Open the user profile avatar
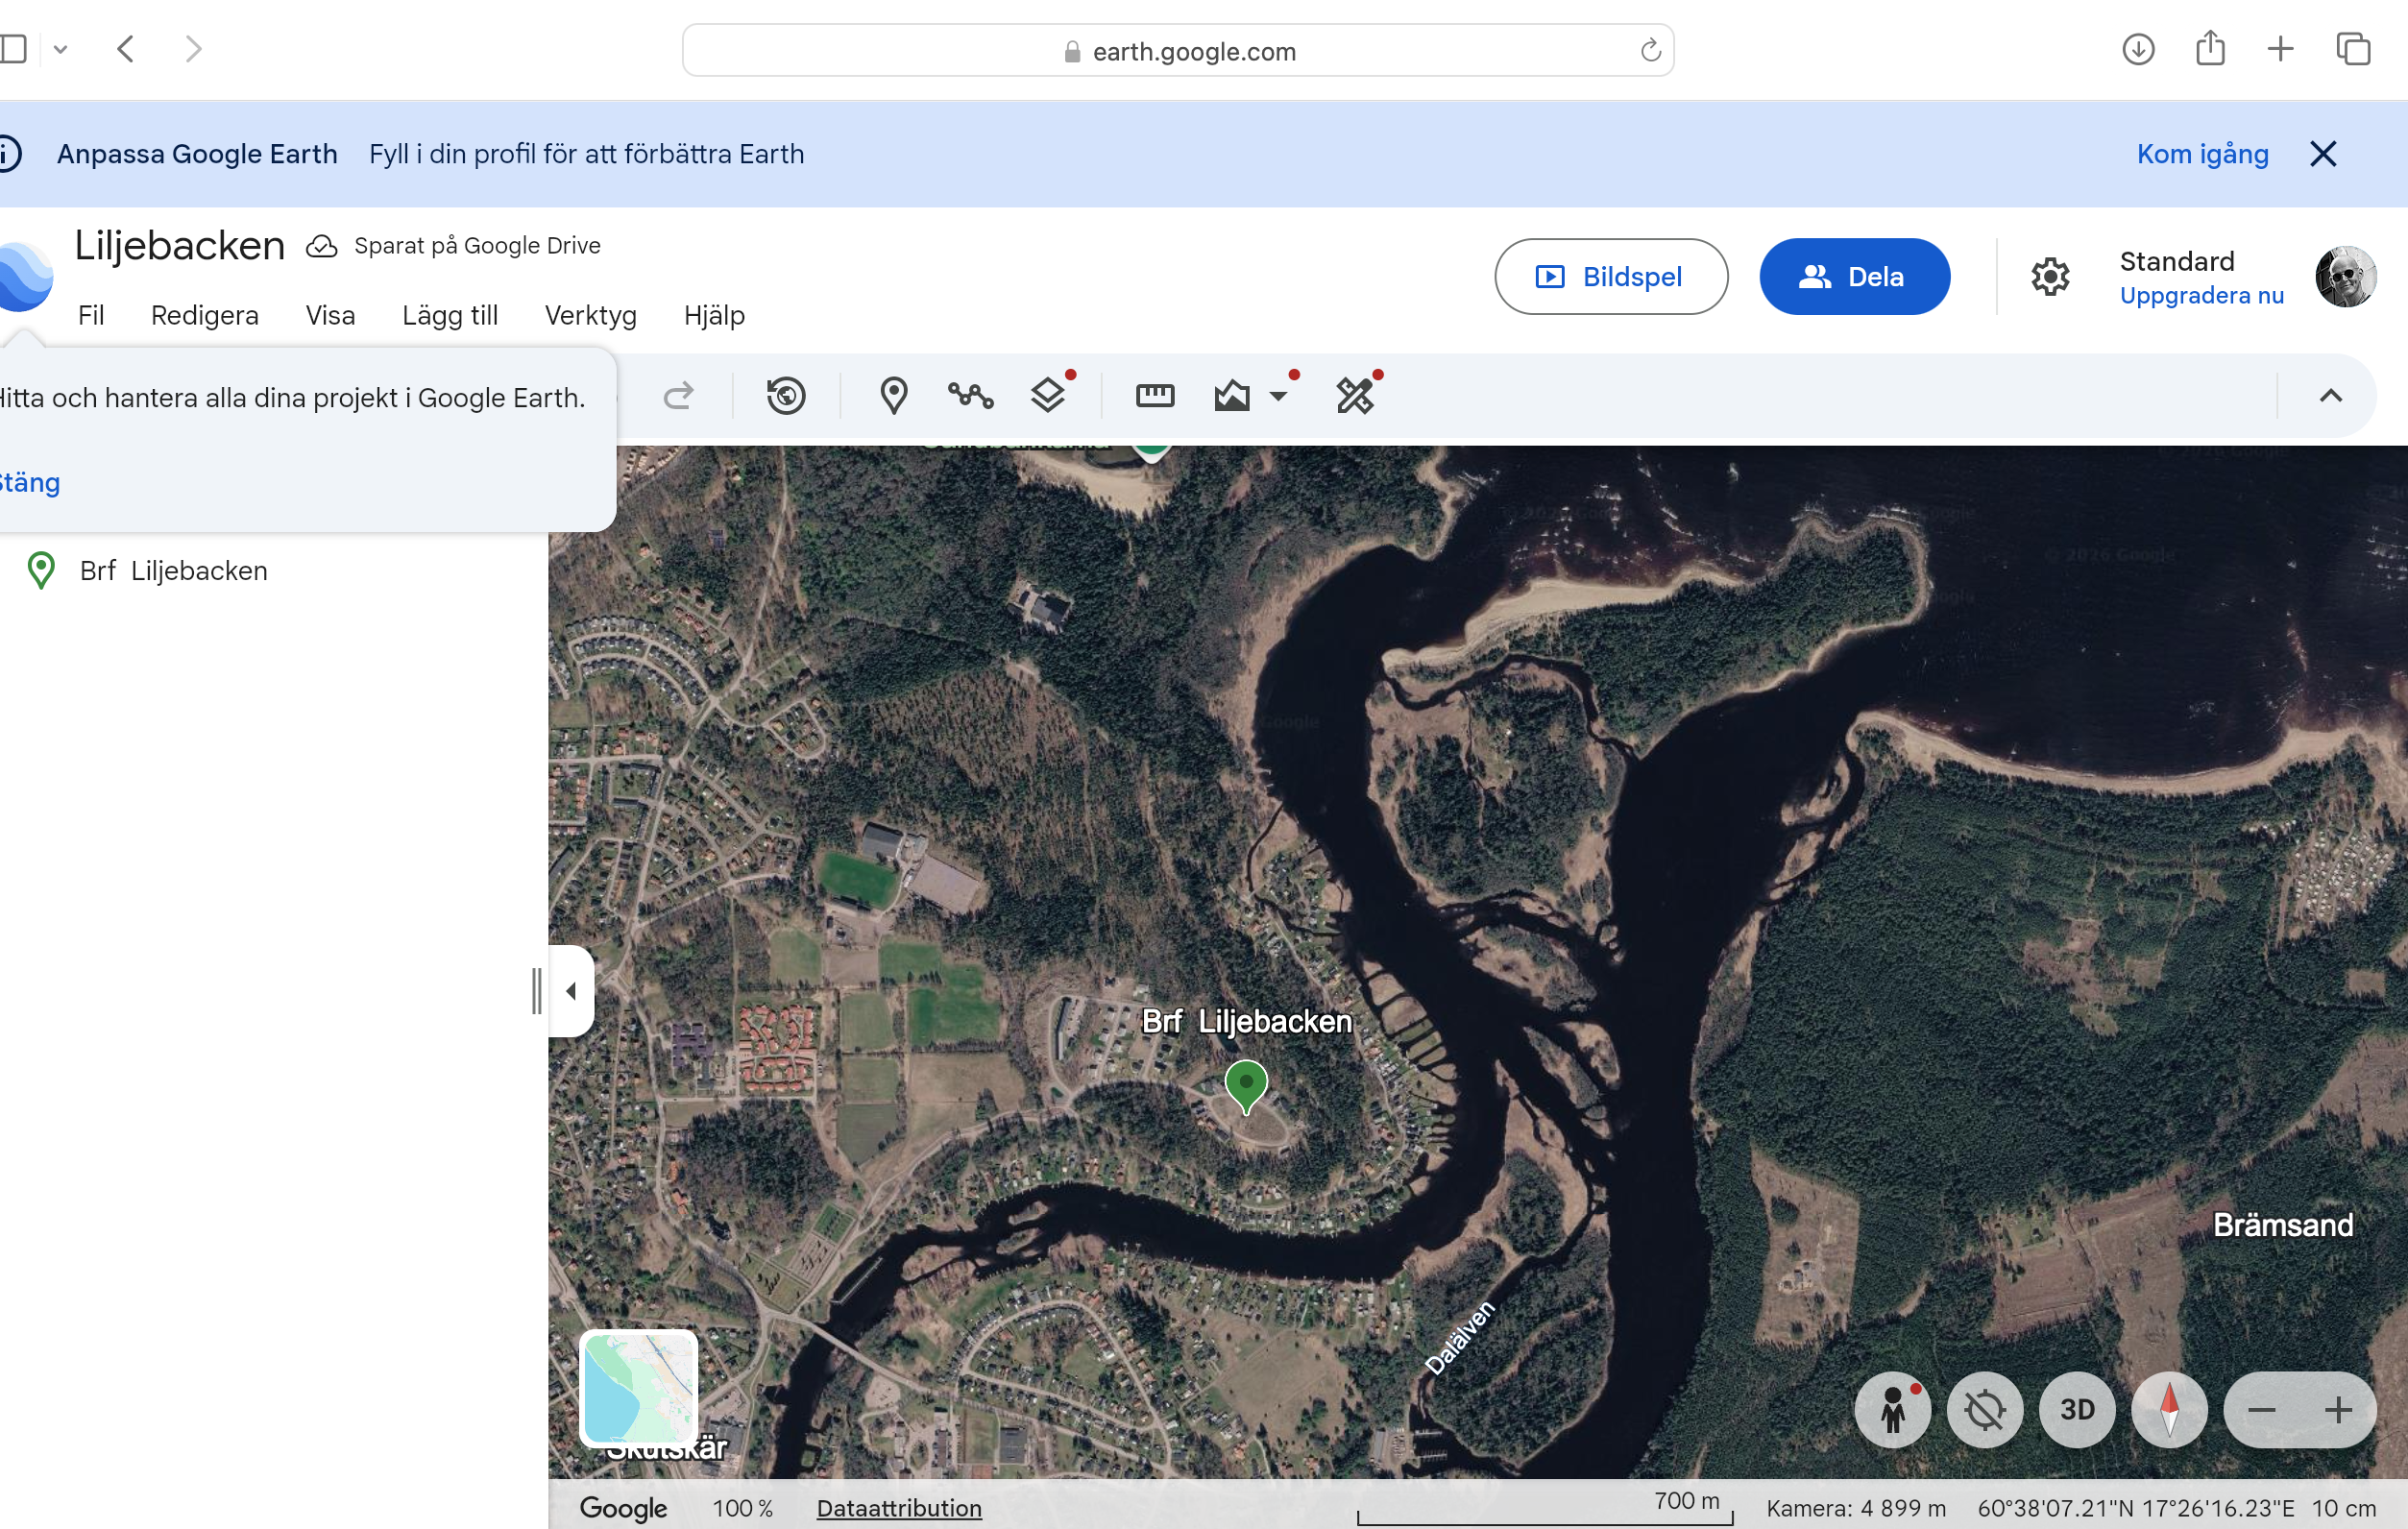This screenshot has width=2408, height=1529. (2345, 277)
